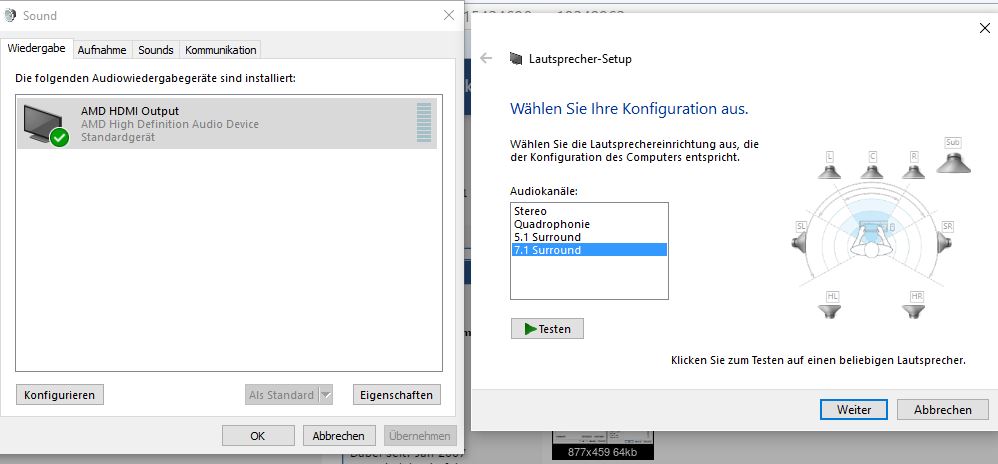
Task: Click the volume level meter of AMD HDMI Output
Action: tap(423, 123)
